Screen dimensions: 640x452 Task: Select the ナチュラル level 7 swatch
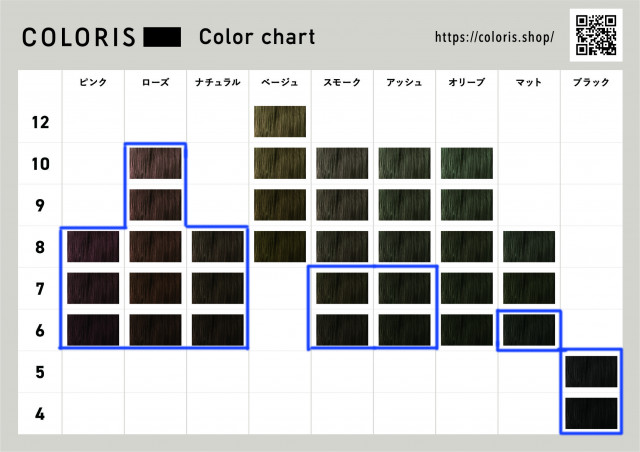point(217,288)
